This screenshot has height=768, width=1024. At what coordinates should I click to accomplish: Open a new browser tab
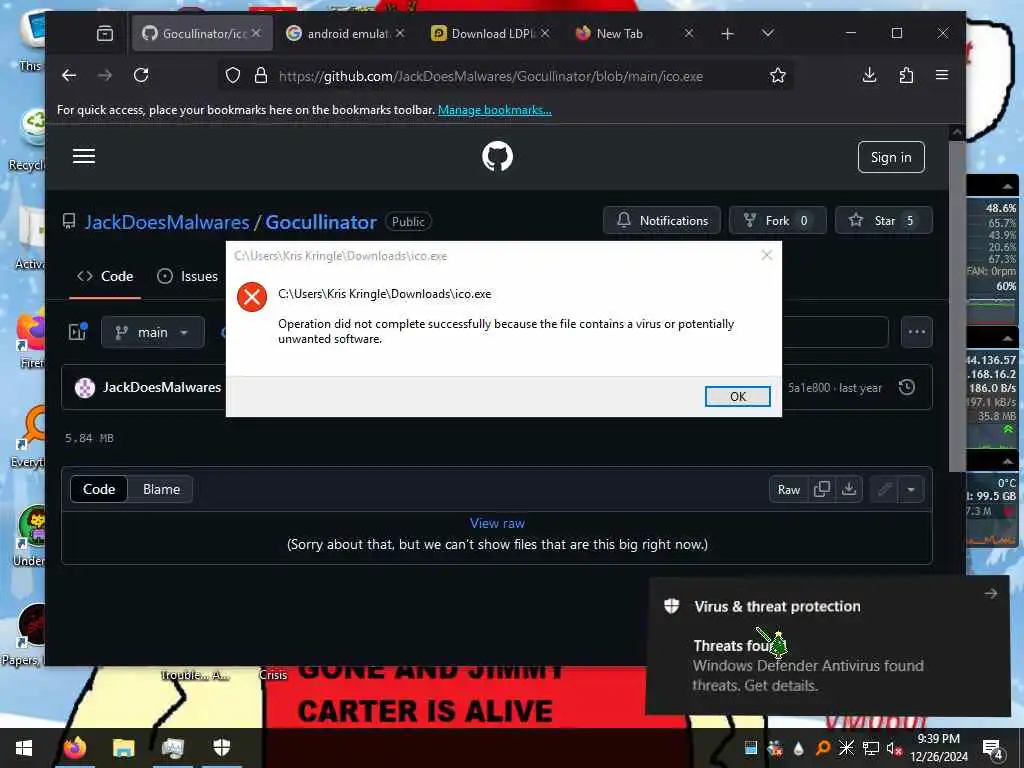[x=728, y=33]
